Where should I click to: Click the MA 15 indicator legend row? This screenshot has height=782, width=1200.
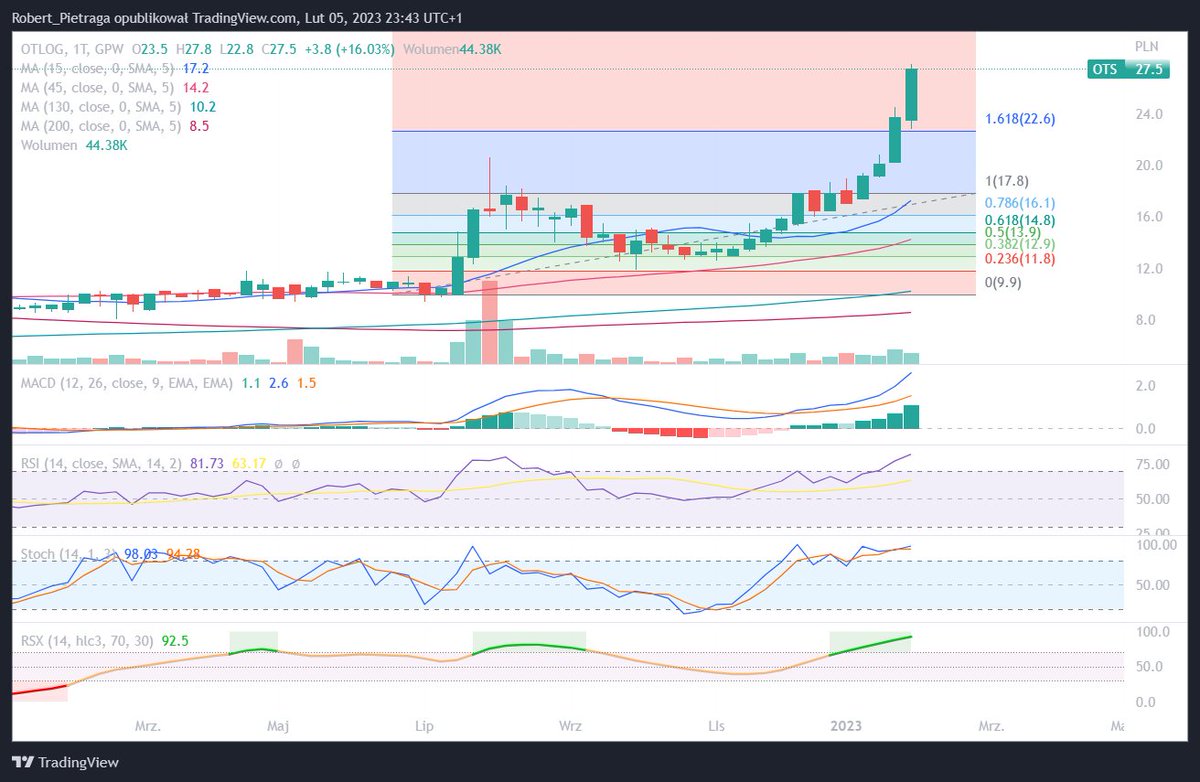coord(115,68)
